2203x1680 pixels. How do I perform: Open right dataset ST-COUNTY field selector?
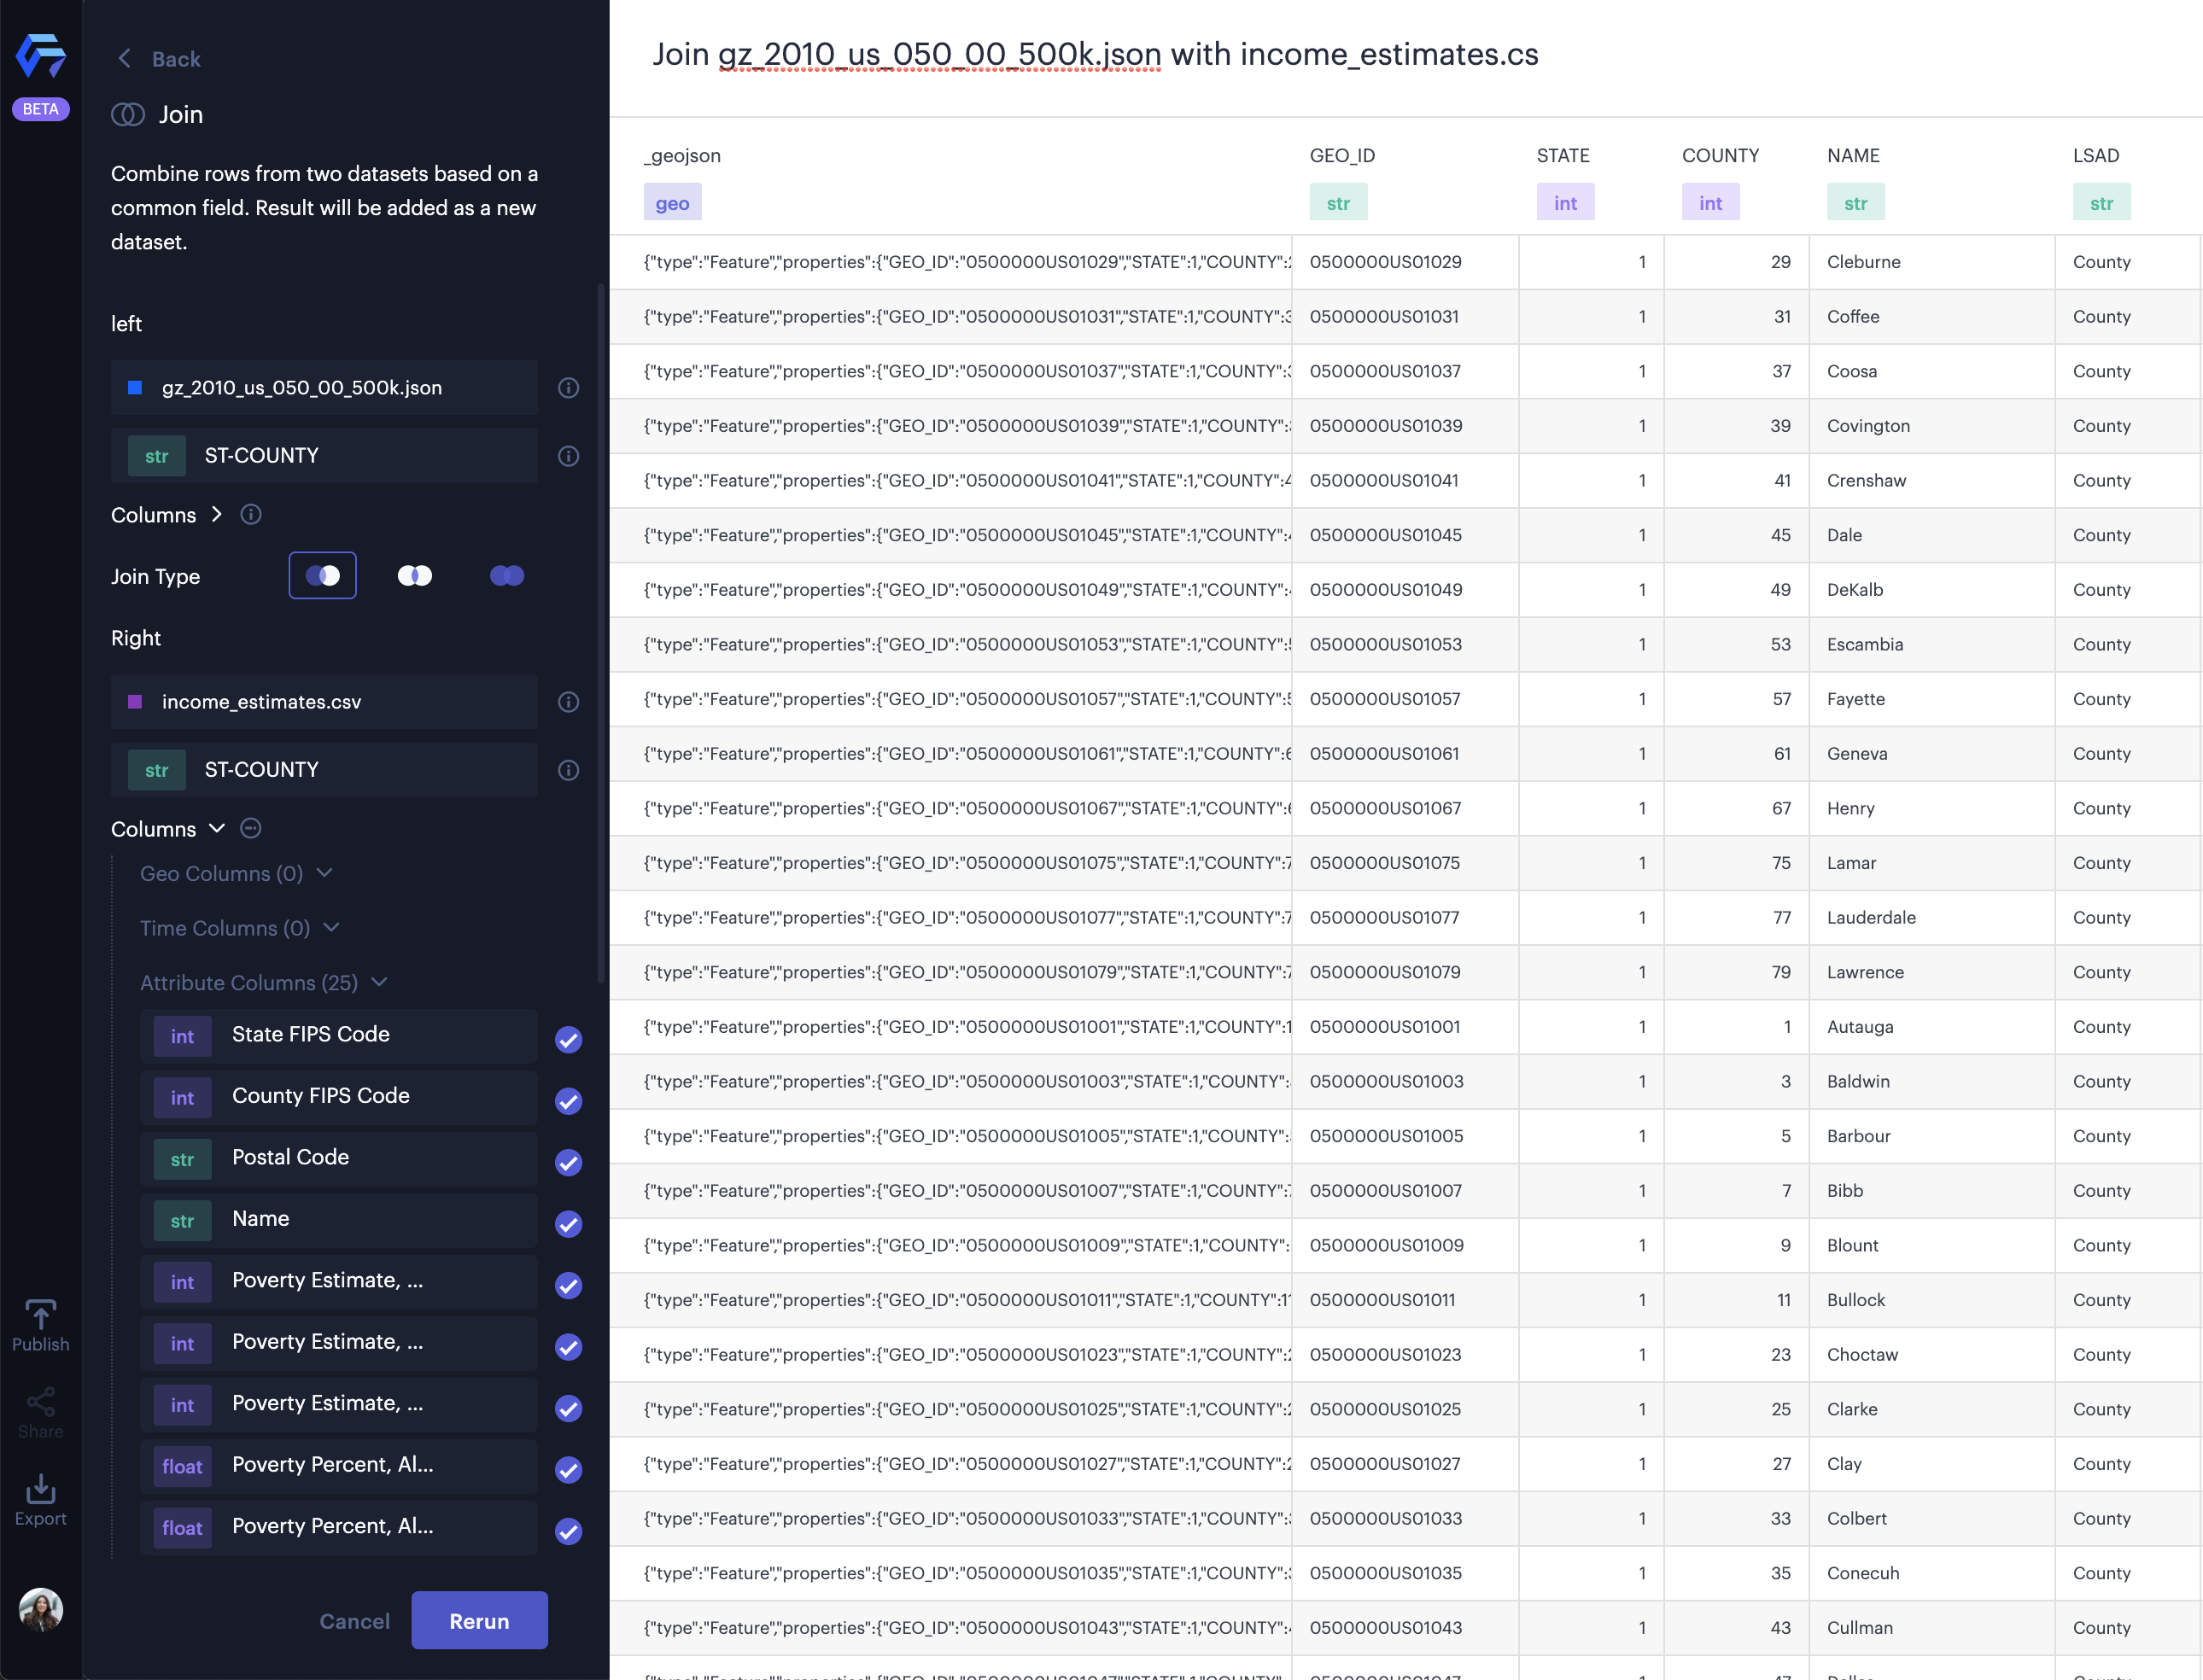coord(324,770)
